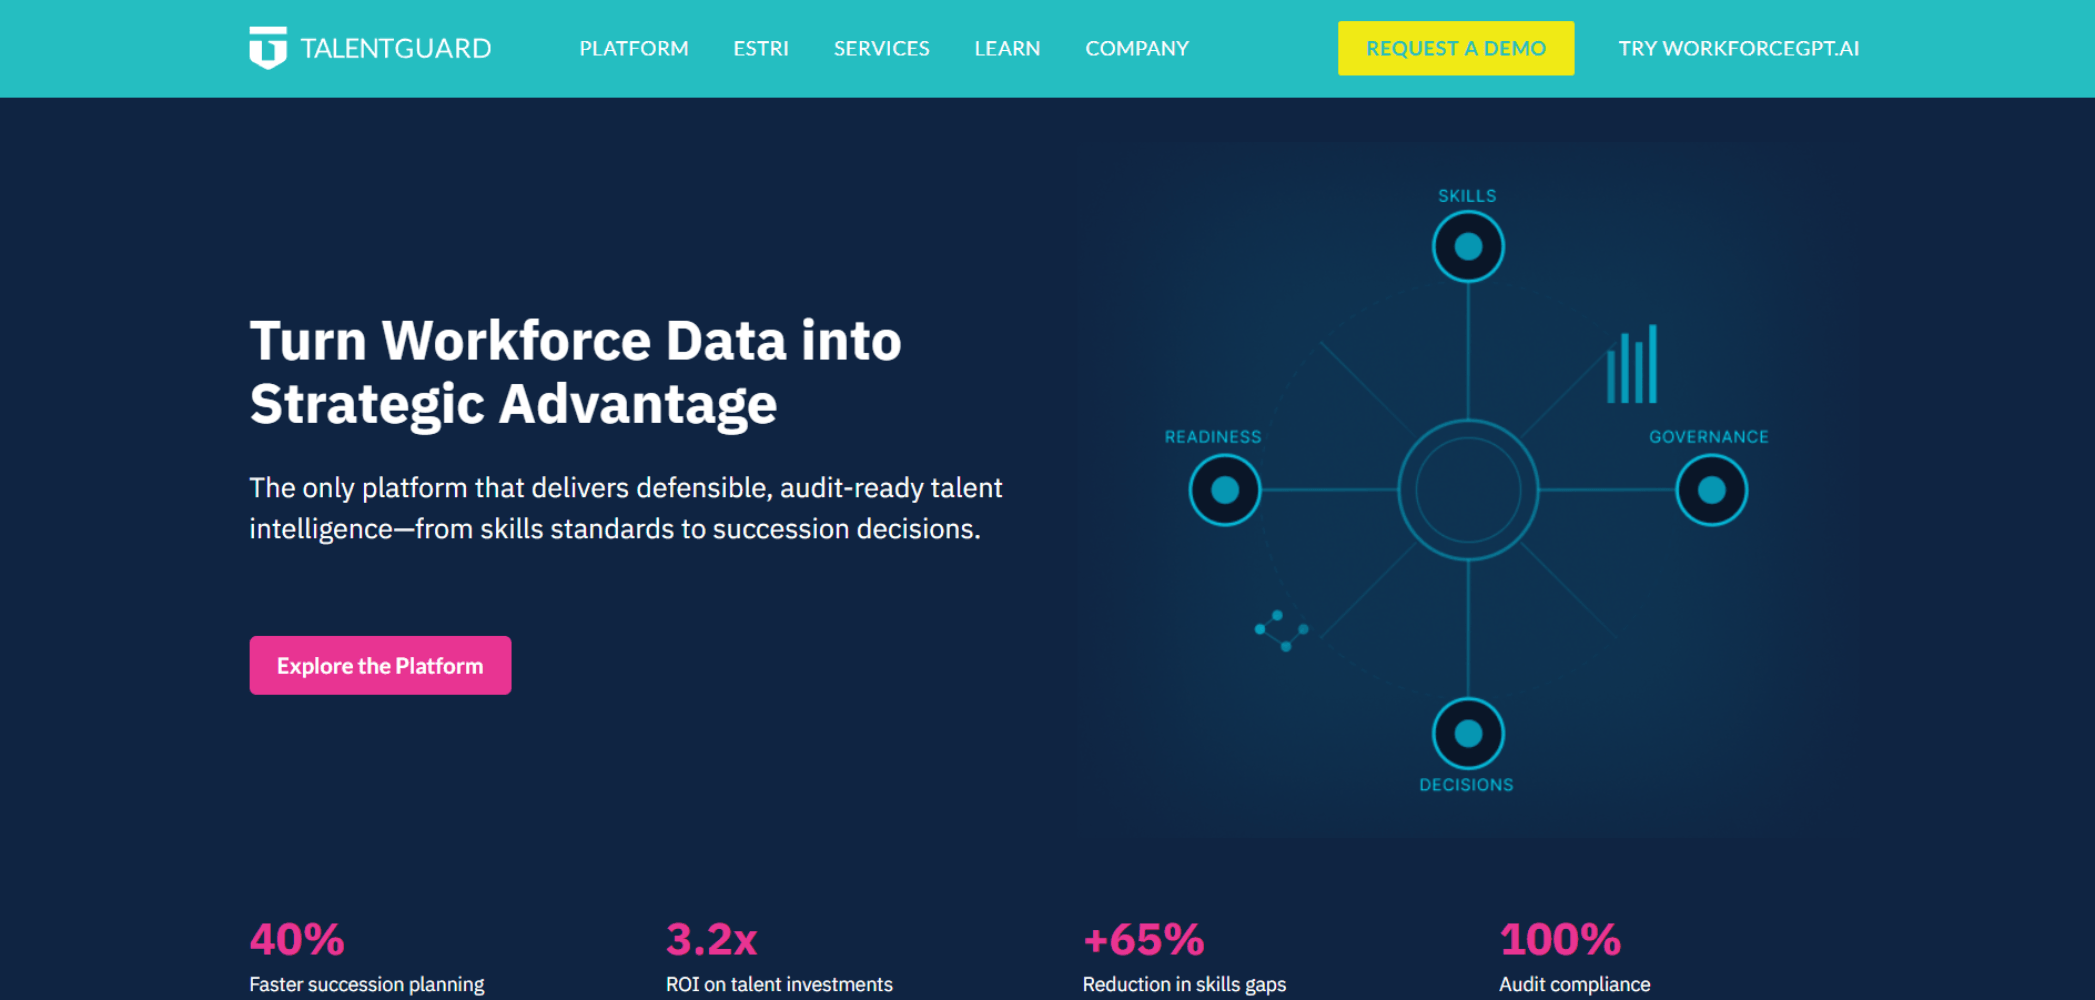Viewport: 2095px width, 1000px height.
Task: Click the Request a Demo button
Action: (x=1456, y=48)
